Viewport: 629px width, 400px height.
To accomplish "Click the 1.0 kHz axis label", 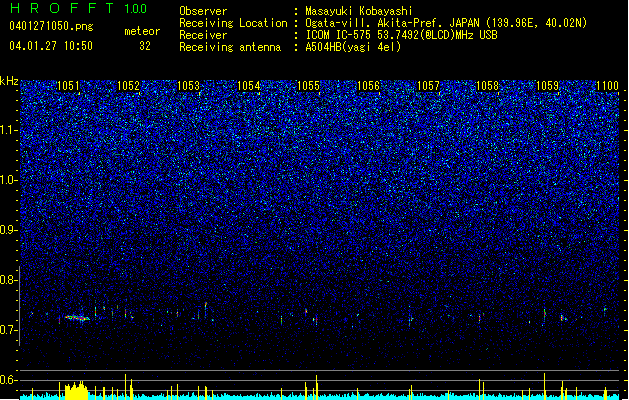I will click(9, 180).
